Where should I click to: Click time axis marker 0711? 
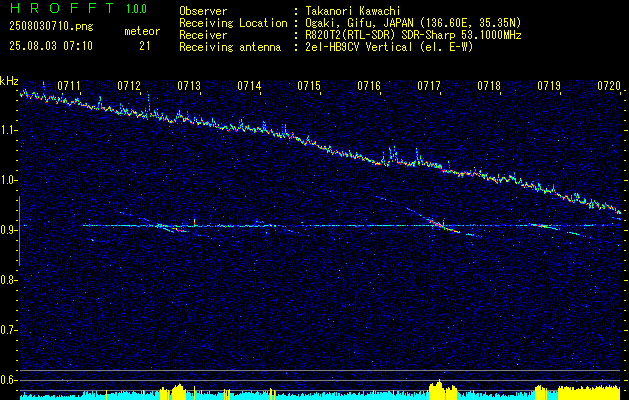tap(69, 86)
